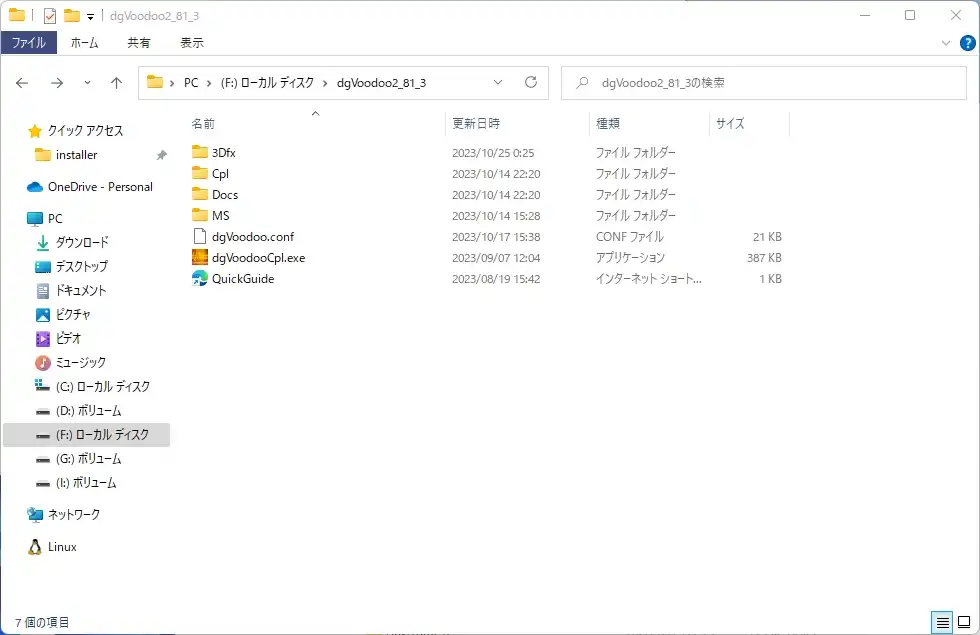The width and height of the screenshot is (980, 635).
Task: Expand the ribbon with chevron arrow
Action: [x=947, y=43]
